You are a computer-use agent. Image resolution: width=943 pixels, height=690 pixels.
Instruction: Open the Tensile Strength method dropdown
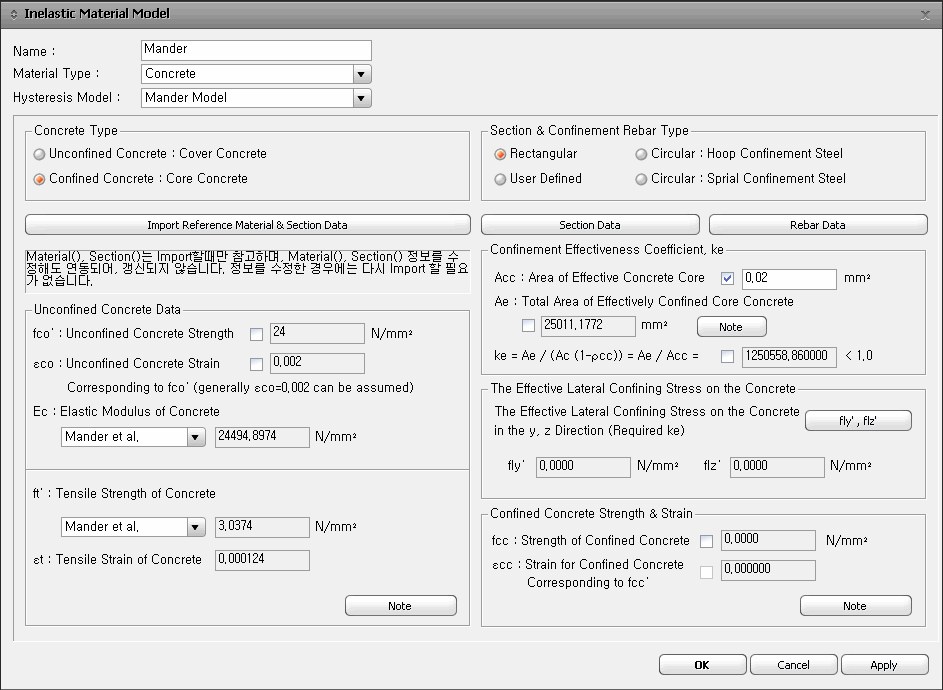195,527
